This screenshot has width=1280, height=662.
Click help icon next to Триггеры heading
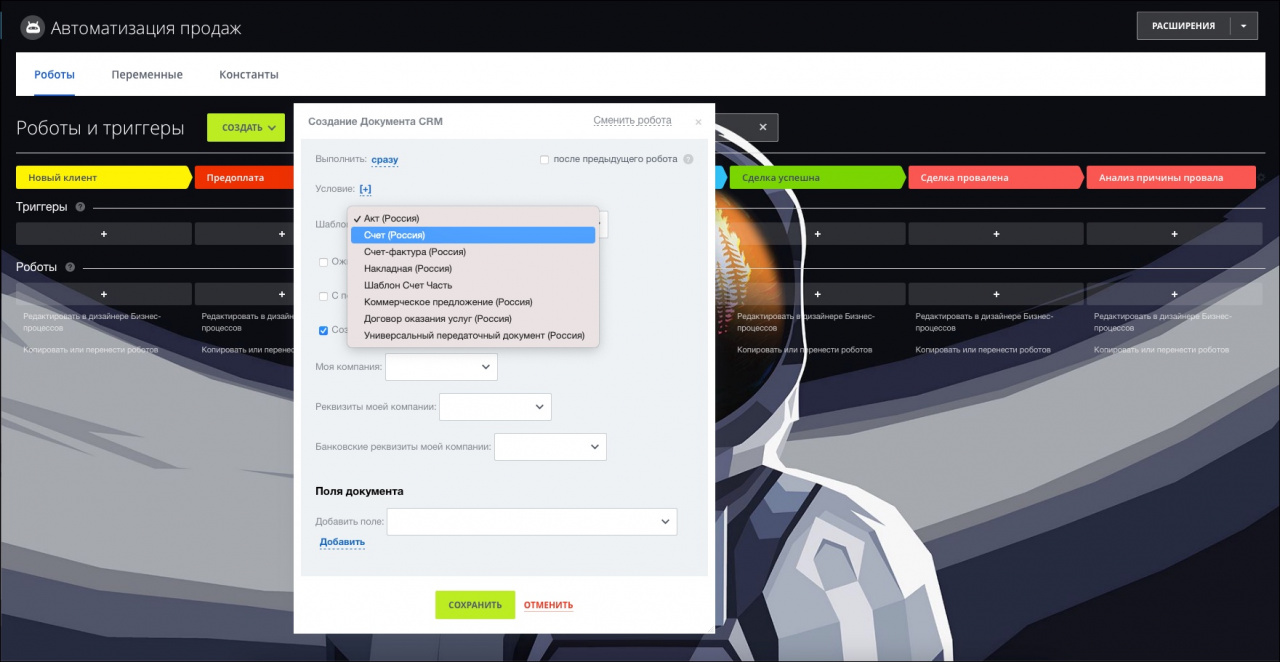click(x=80, y=207)
